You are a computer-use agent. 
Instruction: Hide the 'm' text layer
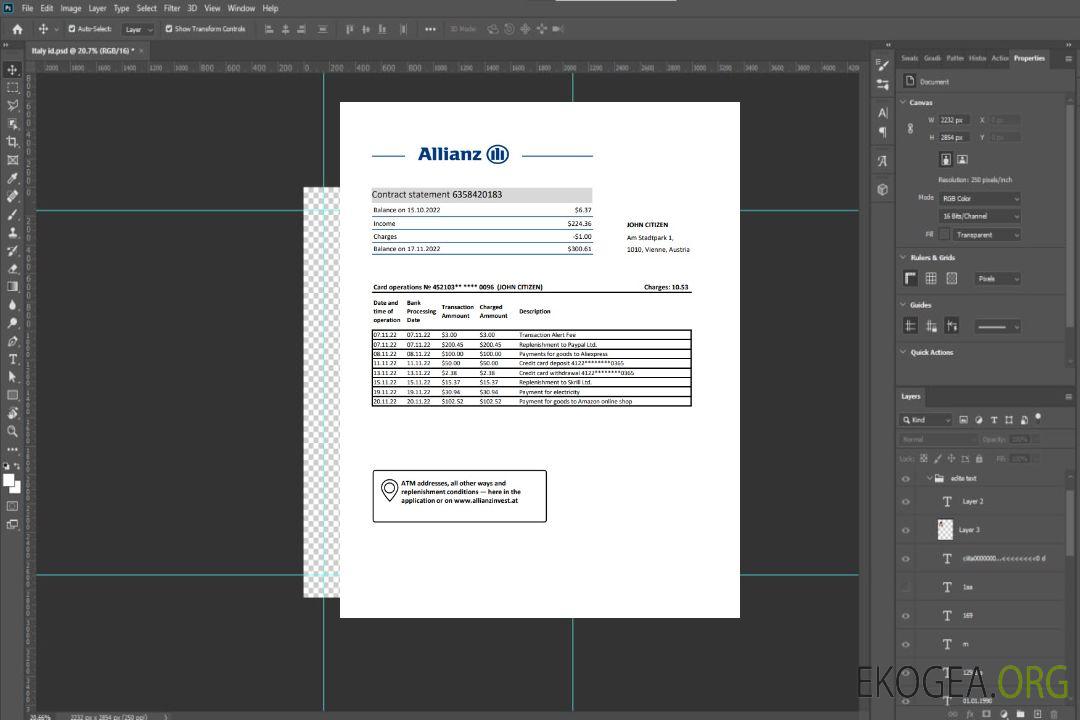(x=906, y=645)
